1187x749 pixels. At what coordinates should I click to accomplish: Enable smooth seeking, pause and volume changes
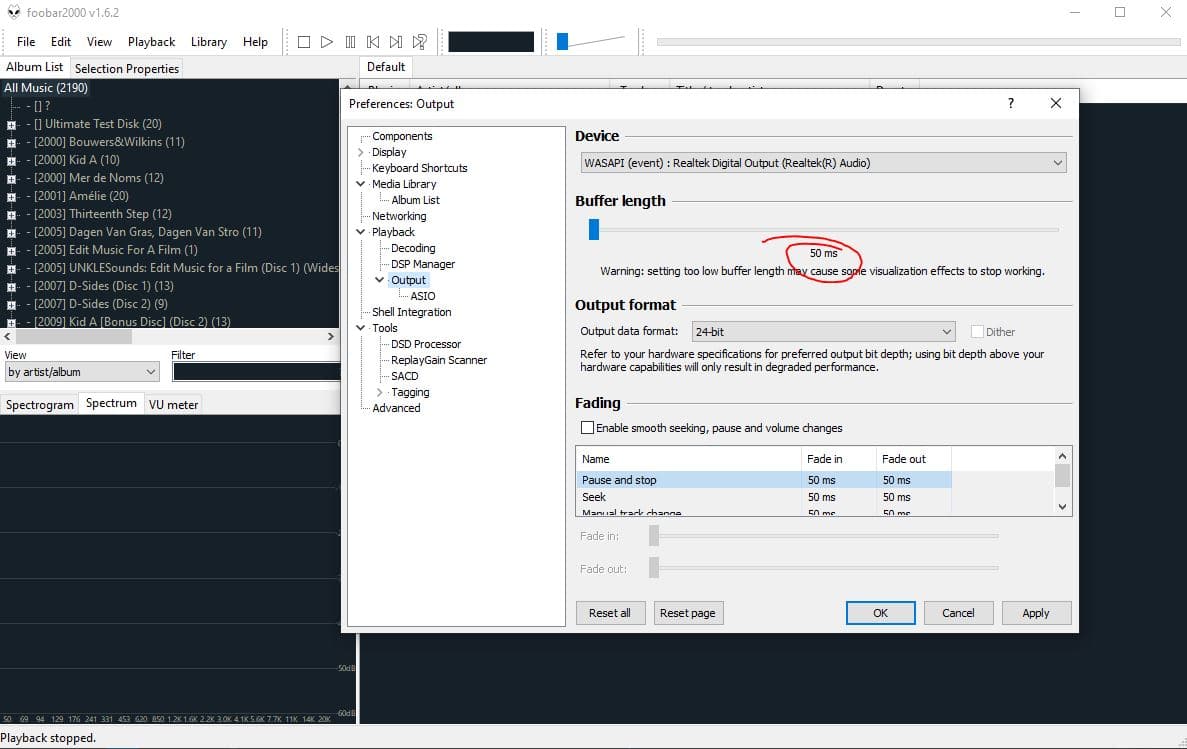[x=587, y=427]
